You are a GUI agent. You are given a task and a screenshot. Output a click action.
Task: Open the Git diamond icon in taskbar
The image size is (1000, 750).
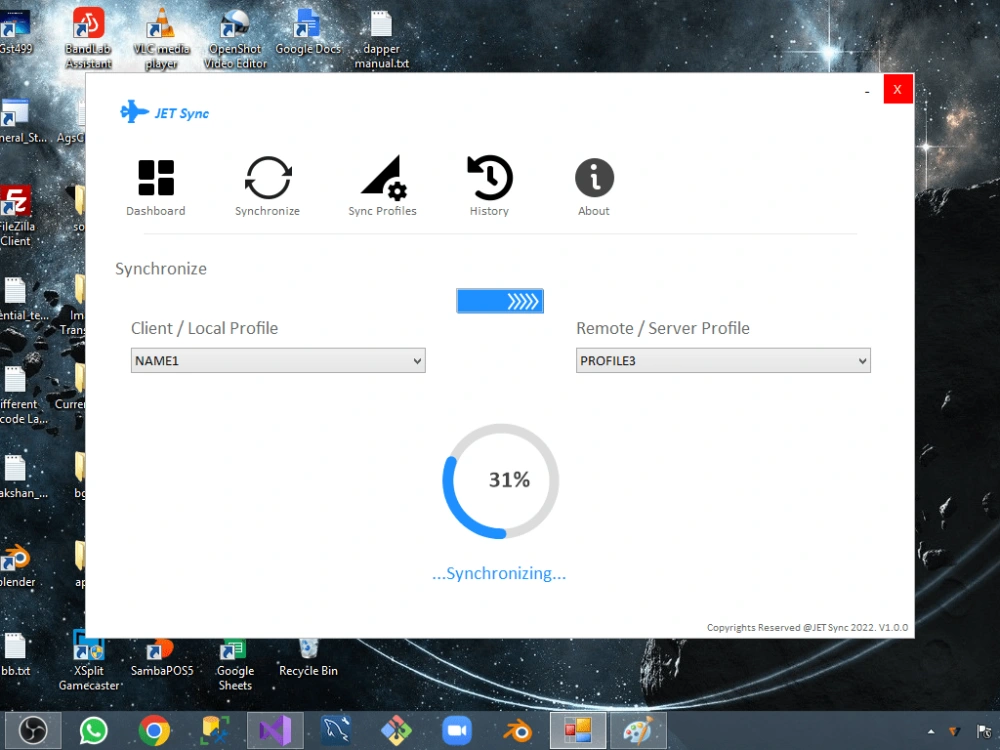click(396, 730)
